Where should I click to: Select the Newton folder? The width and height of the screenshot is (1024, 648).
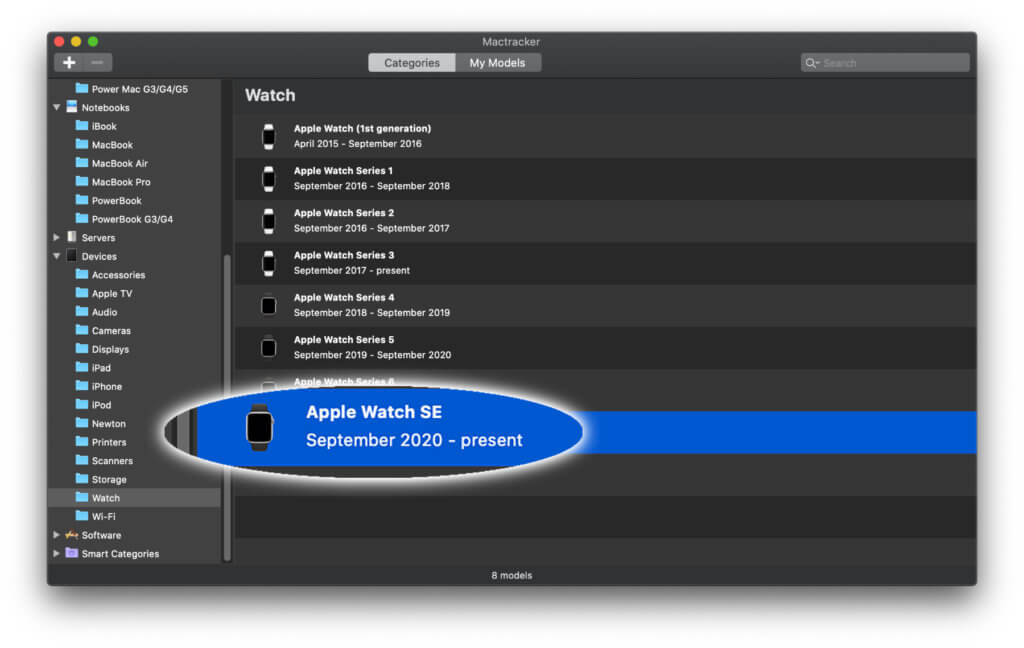click(x=101, y=423)
